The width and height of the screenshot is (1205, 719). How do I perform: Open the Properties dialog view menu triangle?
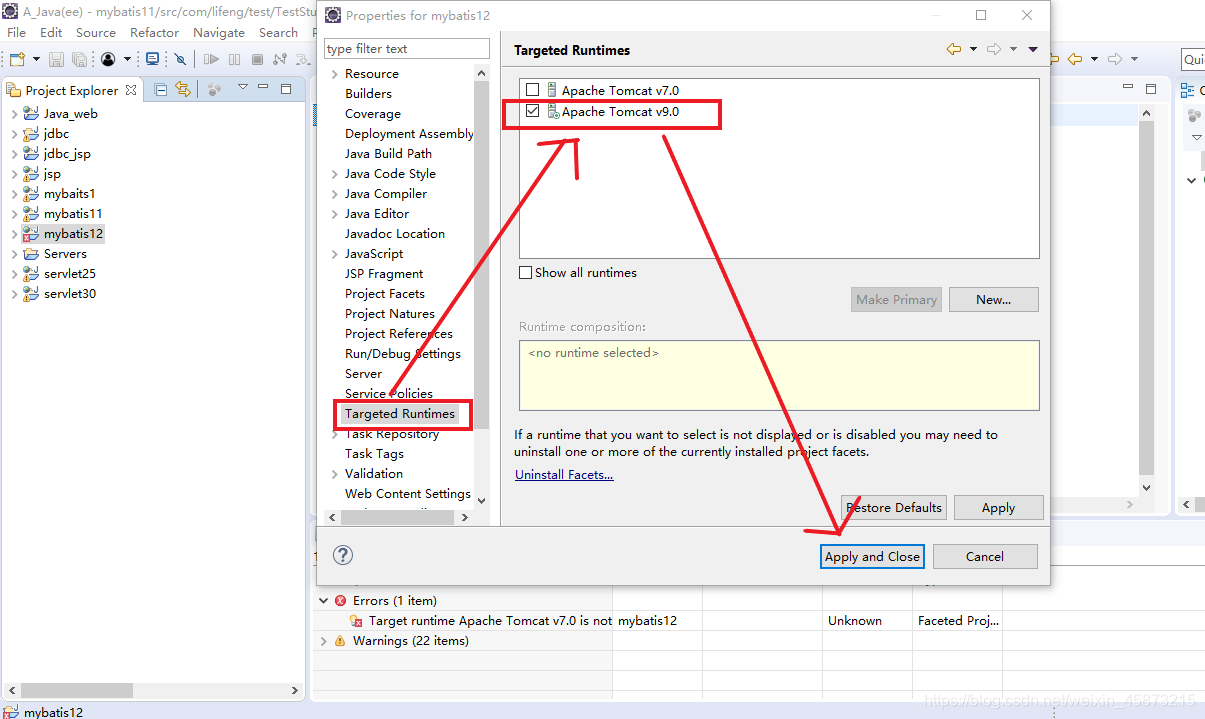1033,50
